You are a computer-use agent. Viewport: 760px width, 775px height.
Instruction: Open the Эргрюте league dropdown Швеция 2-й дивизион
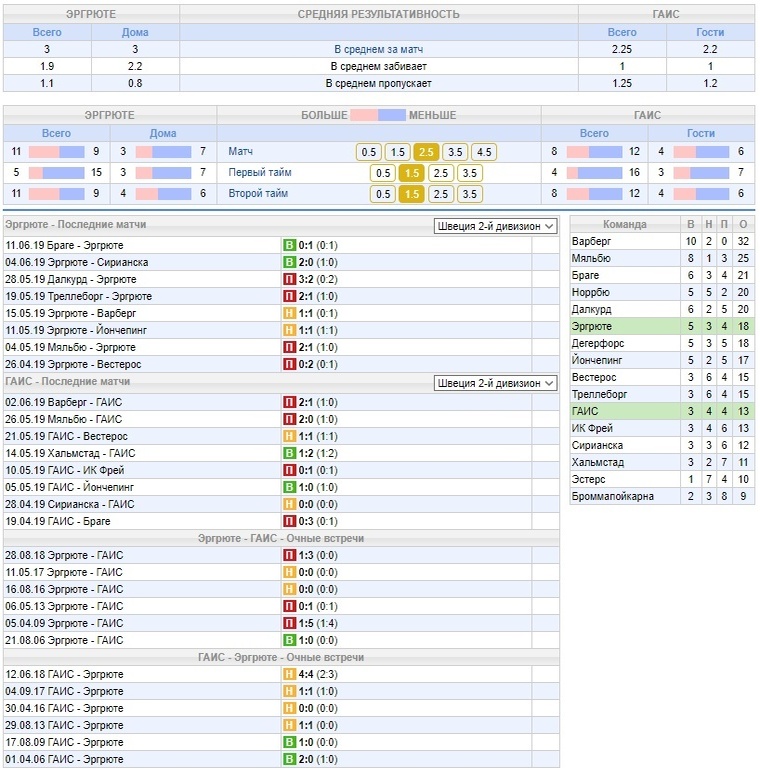point(496,226)
